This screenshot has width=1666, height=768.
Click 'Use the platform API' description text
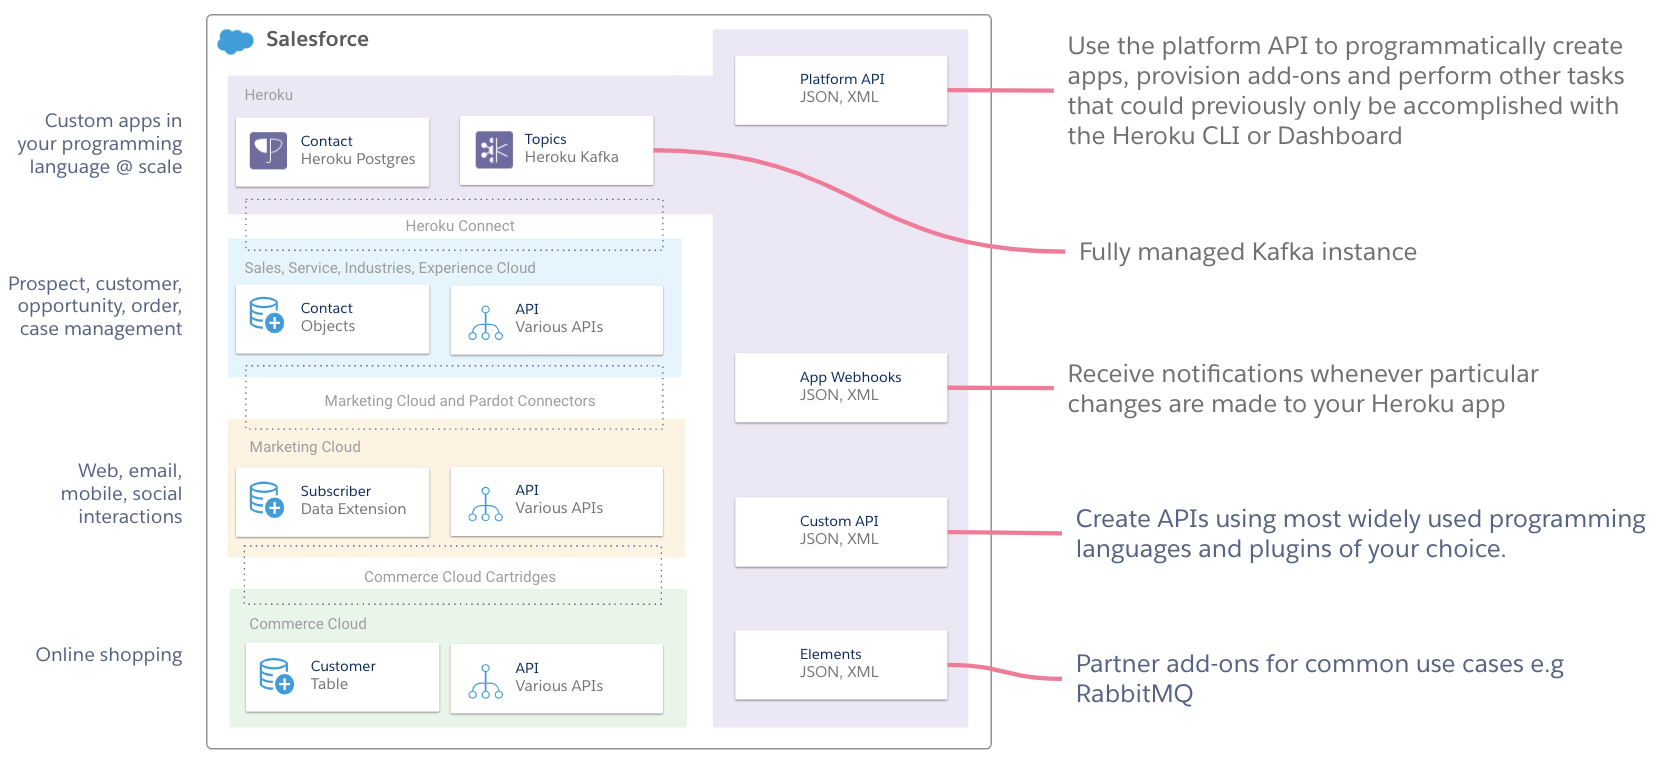tap(1346, 91)
